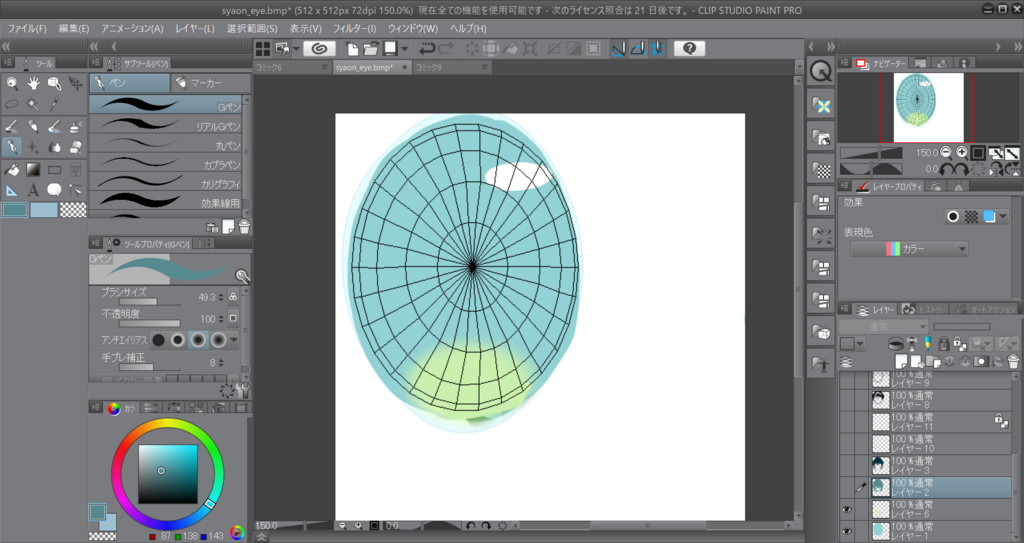Open the 表現色 カラー dropdown
Screen dimensions: 1024x543
tap(909, 249)
